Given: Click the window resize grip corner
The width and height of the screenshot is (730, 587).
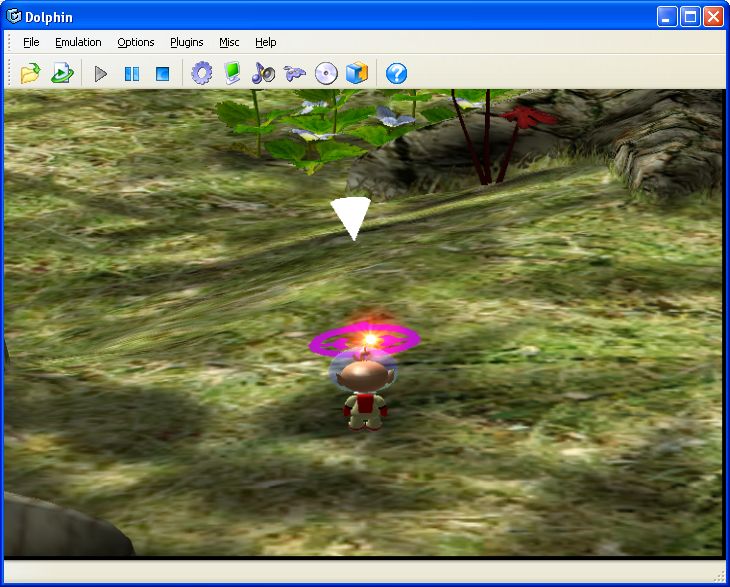Looking at the screenshot, I should tap(720, 576).
